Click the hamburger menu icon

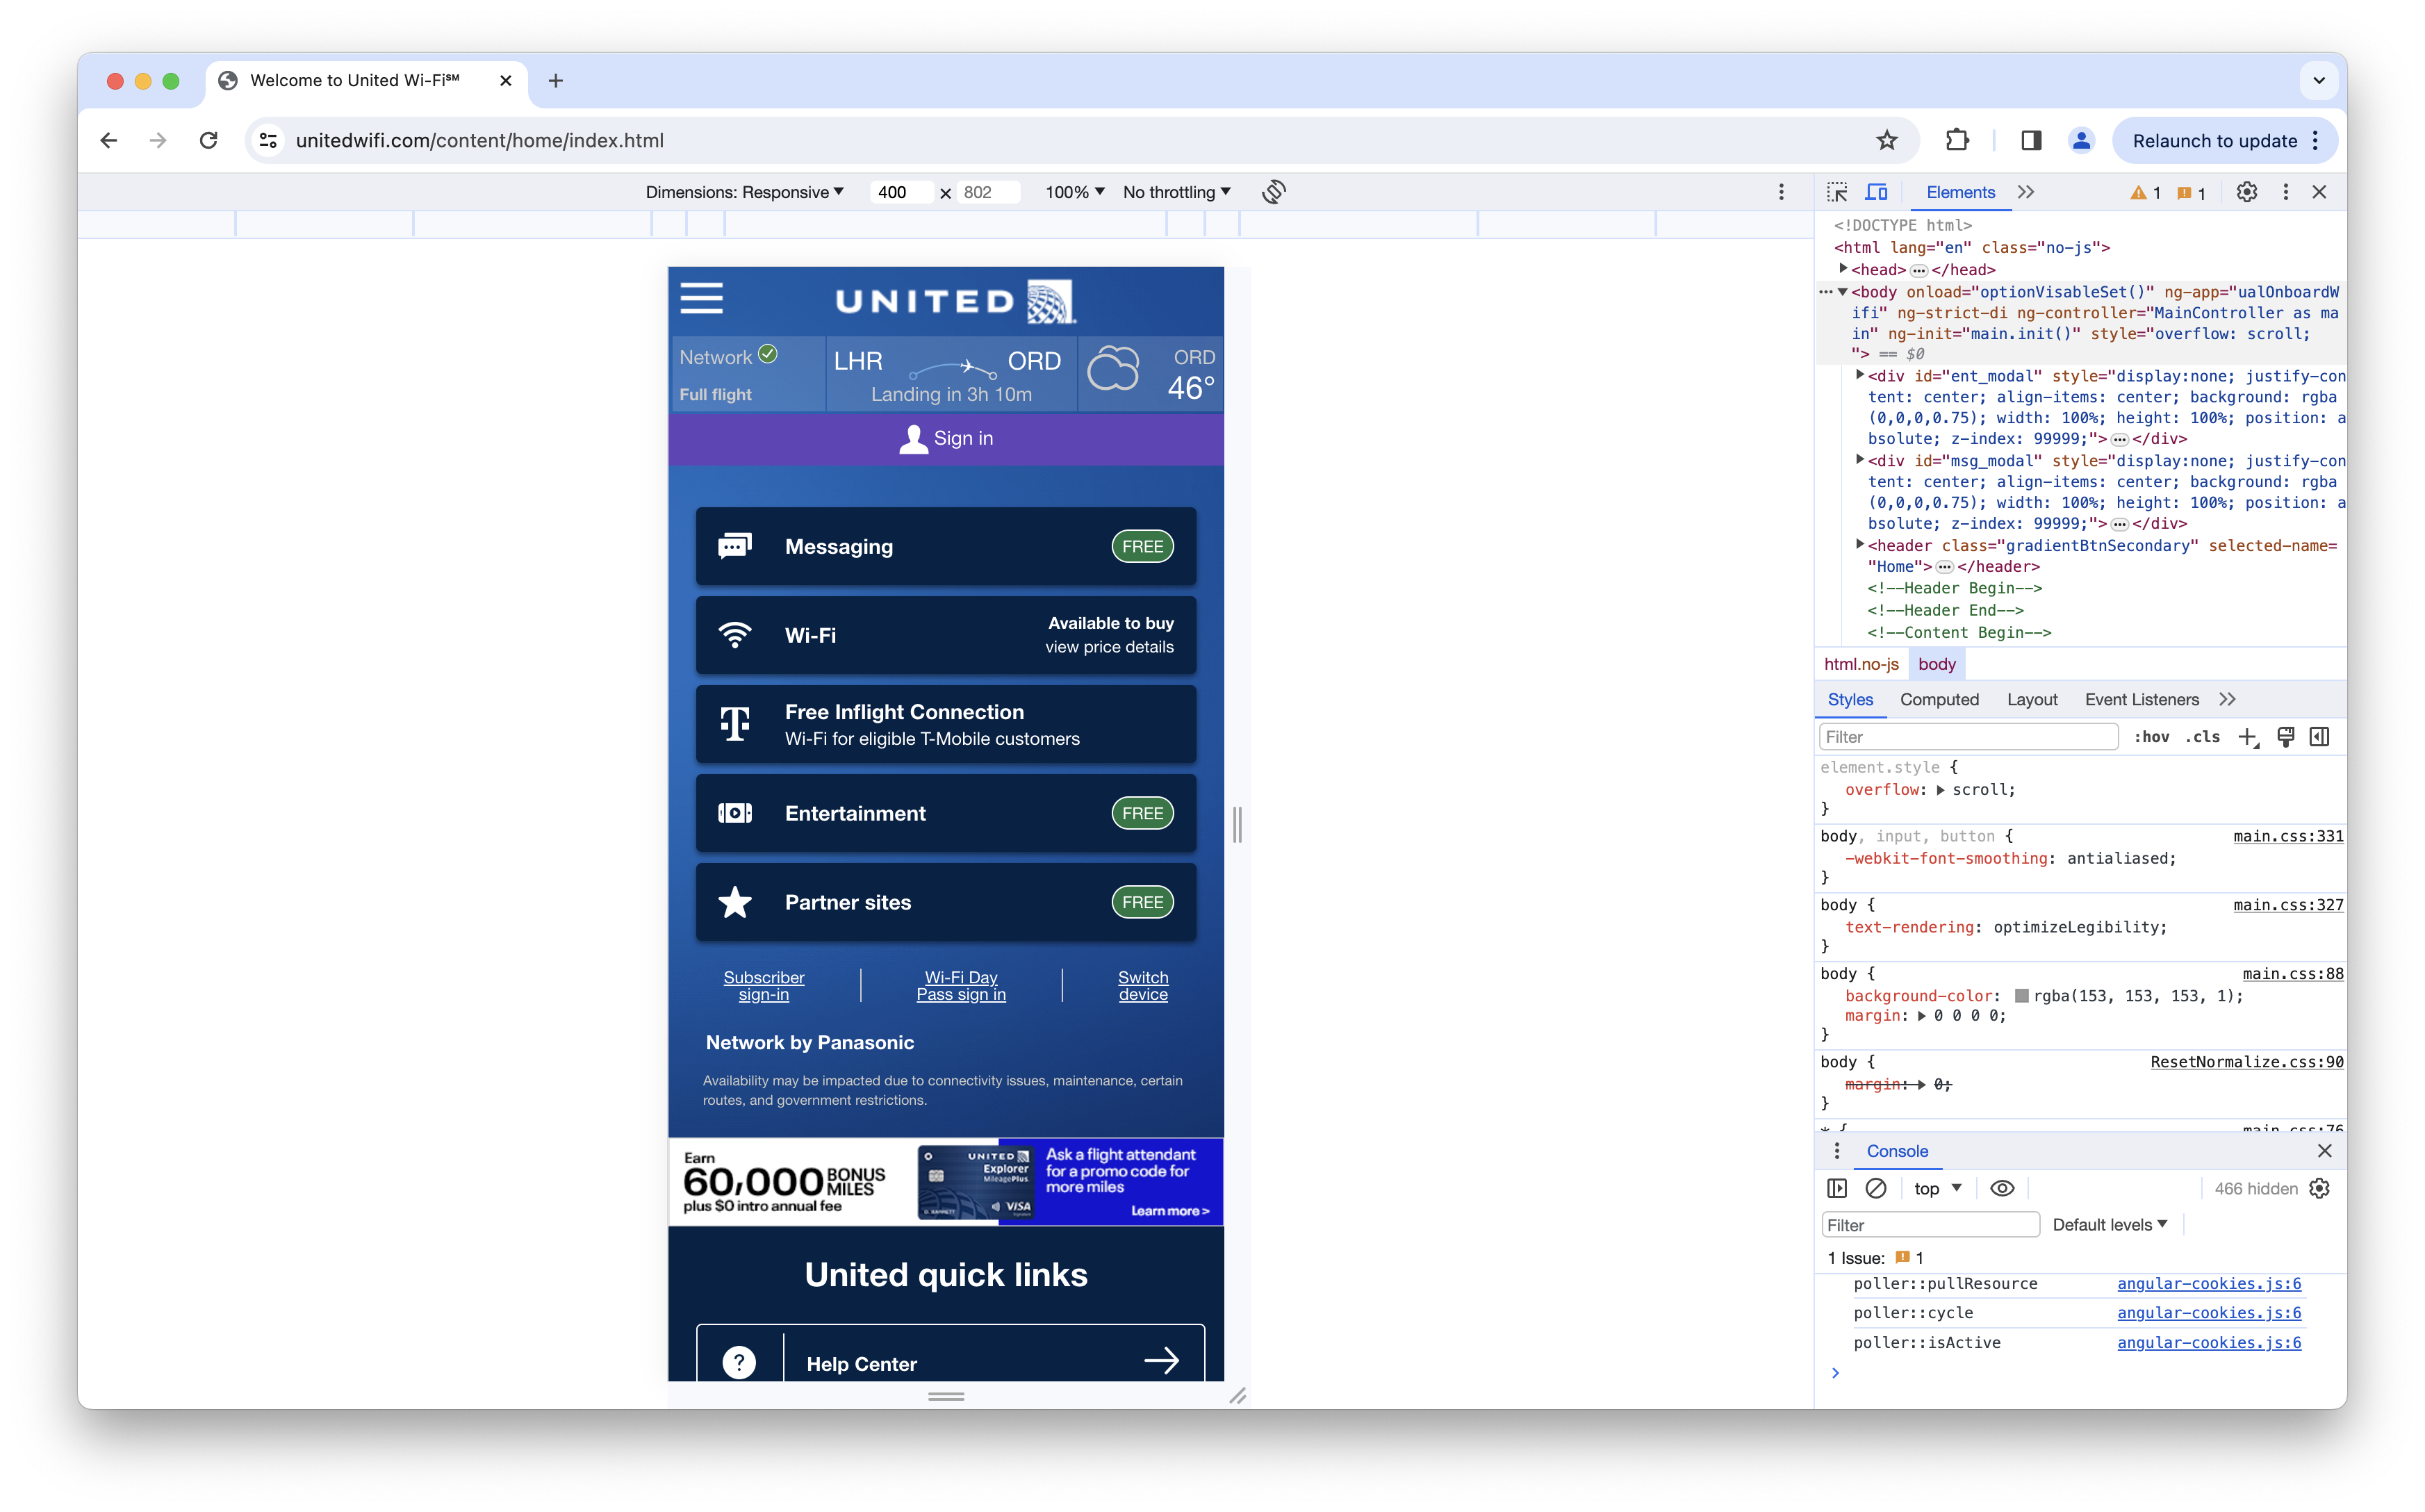click(704, 298)
